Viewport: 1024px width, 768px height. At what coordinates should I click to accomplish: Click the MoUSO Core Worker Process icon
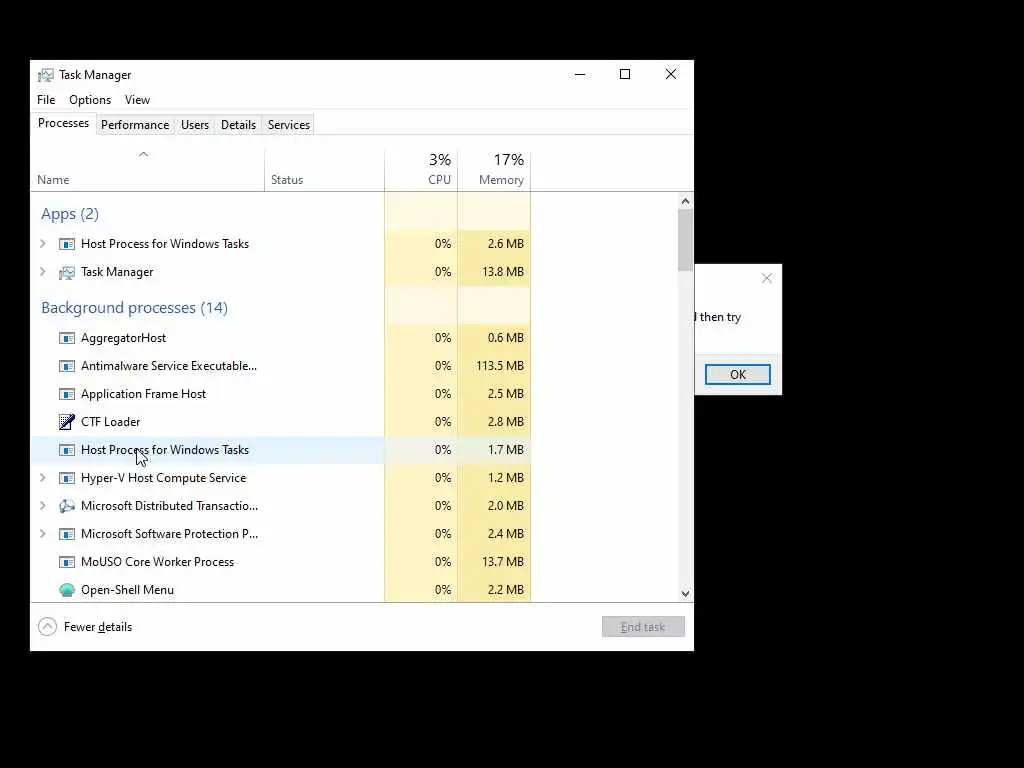67,562
